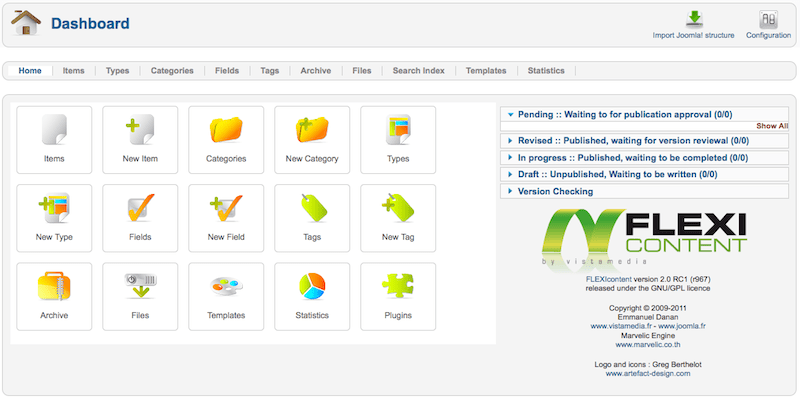Open the Categories tab in the menu

pyautogui.click(x=172, y=71)
